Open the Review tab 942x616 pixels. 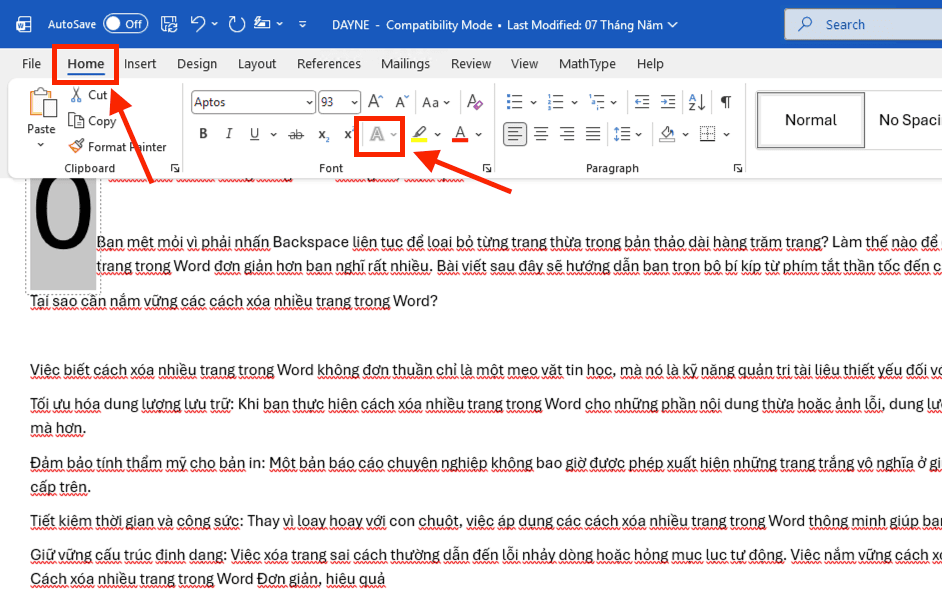click(x=471, y=64)
